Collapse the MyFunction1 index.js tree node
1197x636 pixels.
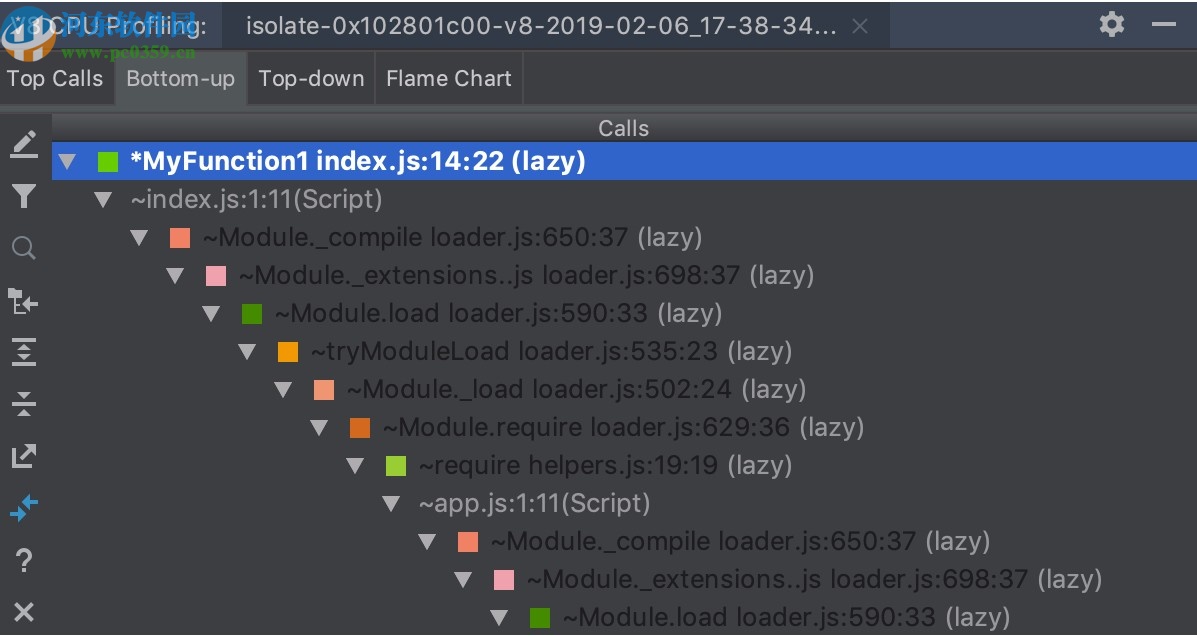point(66,161)
